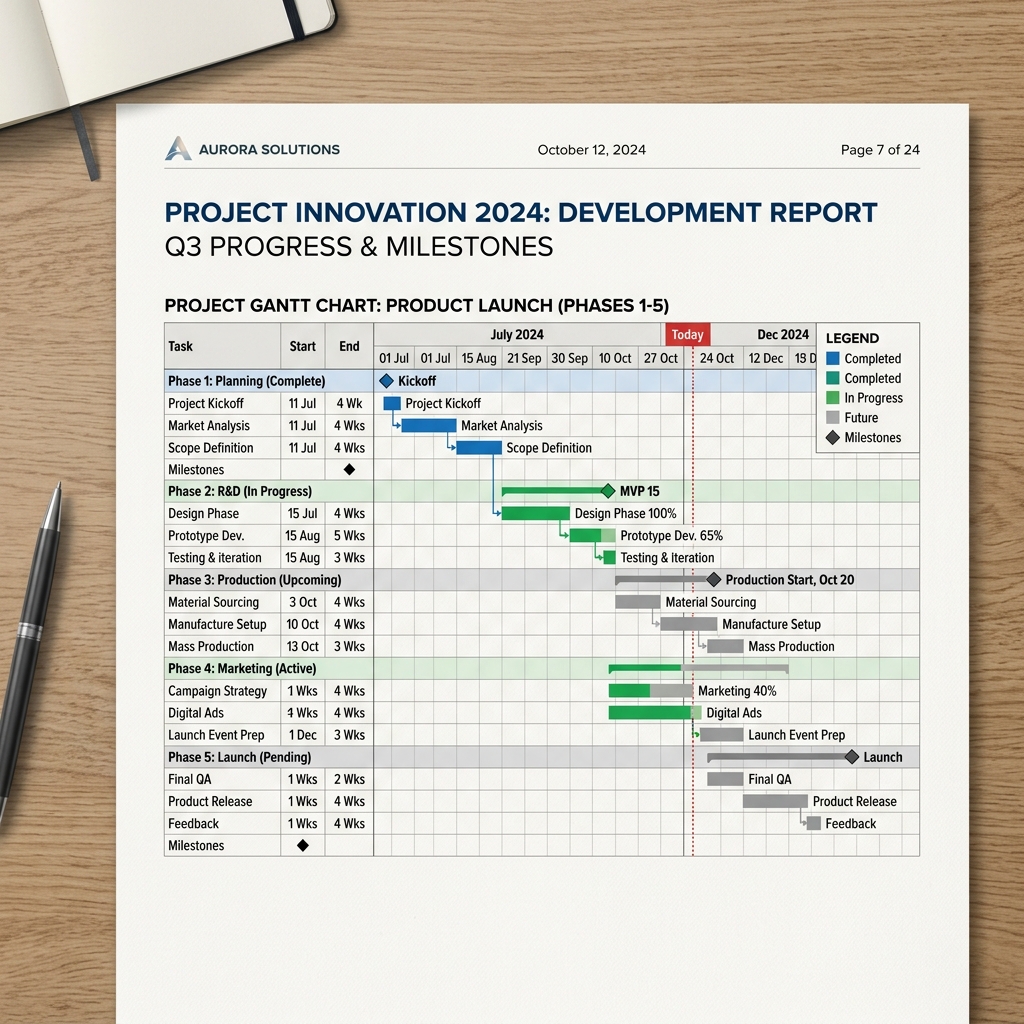Select the green Digital Ads bar
1024x1024 pixels.
[655, 713]
